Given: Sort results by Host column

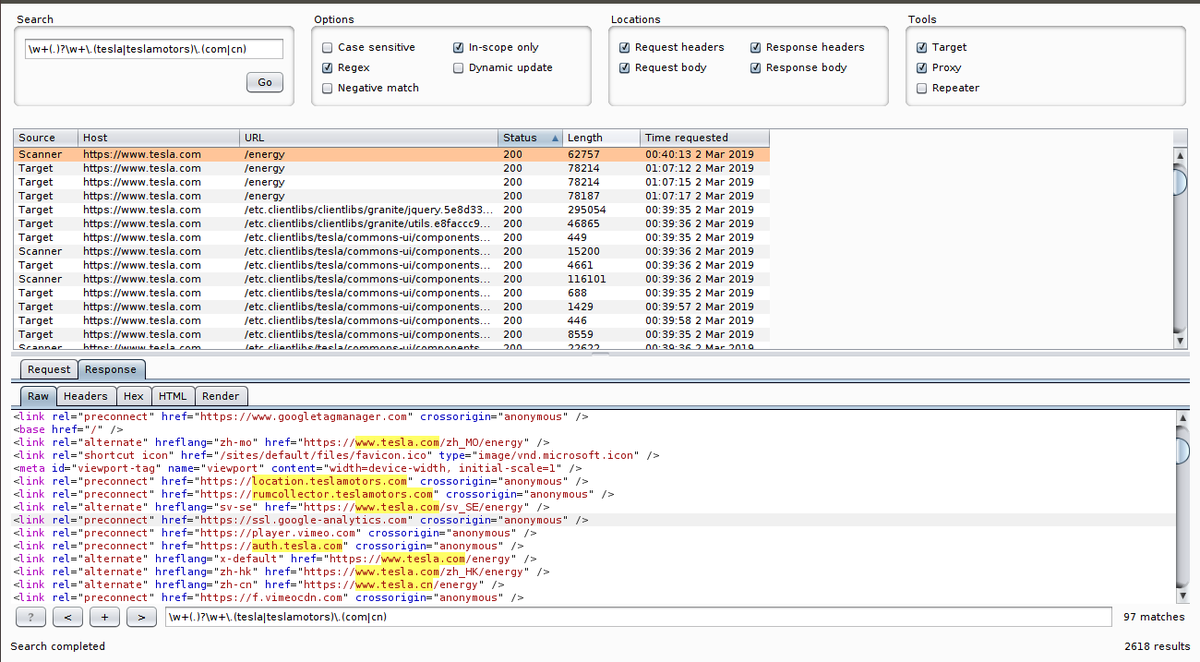Looking at the screenshot, I should pos(159,138).
